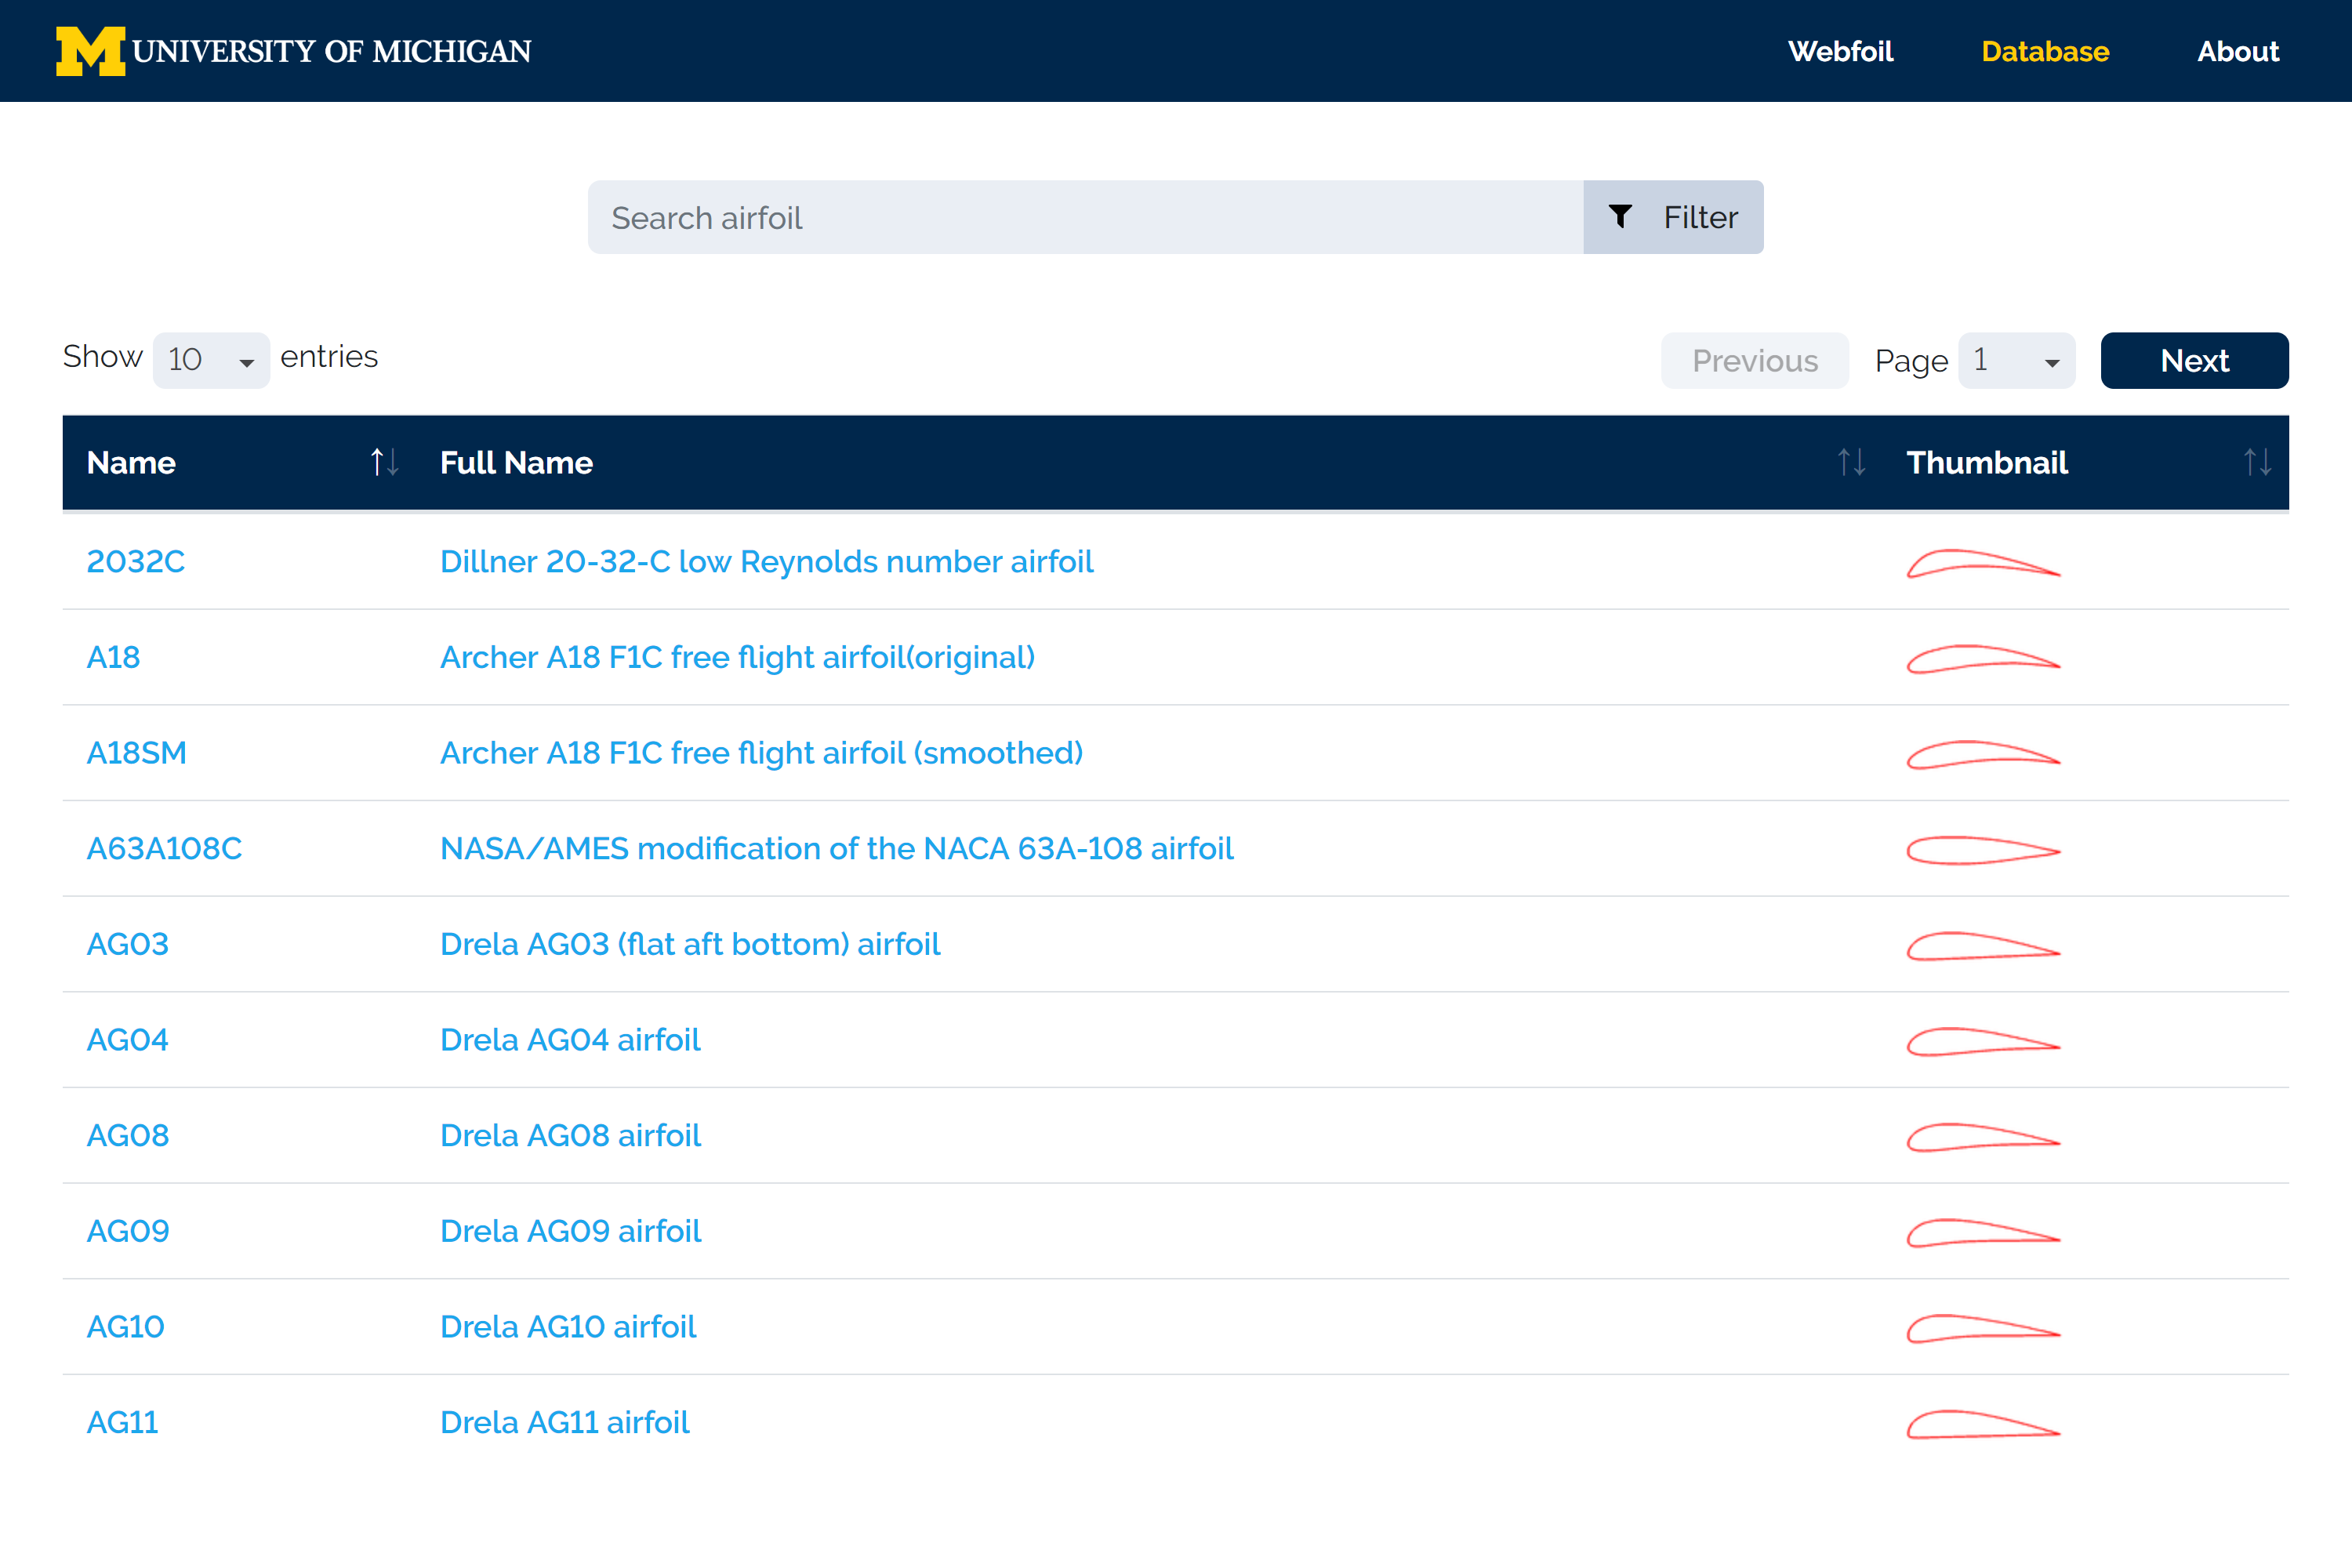Click the University of Michigan M logo
The image size is (2352, 1568).
89,50
